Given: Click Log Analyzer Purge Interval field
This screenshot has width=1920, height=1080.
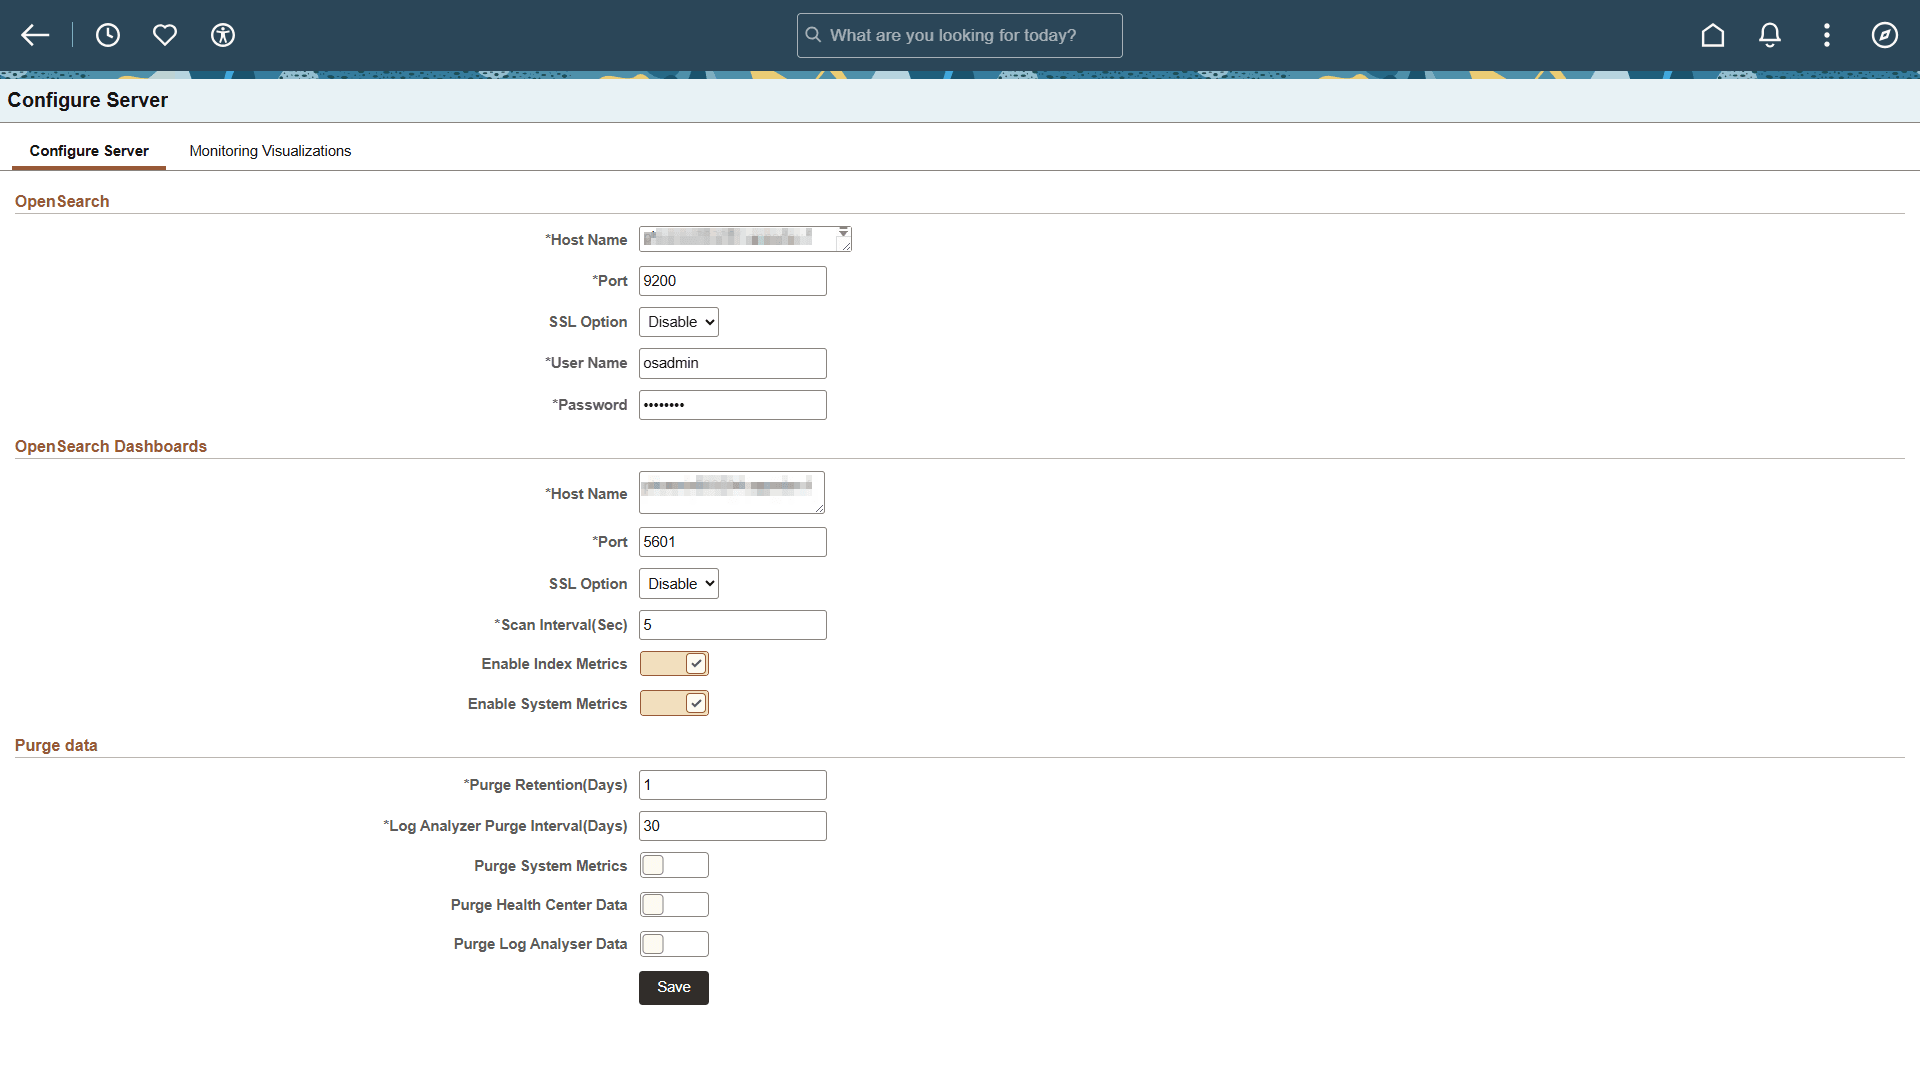Looking at the screenshot, I should click(733, 826).
